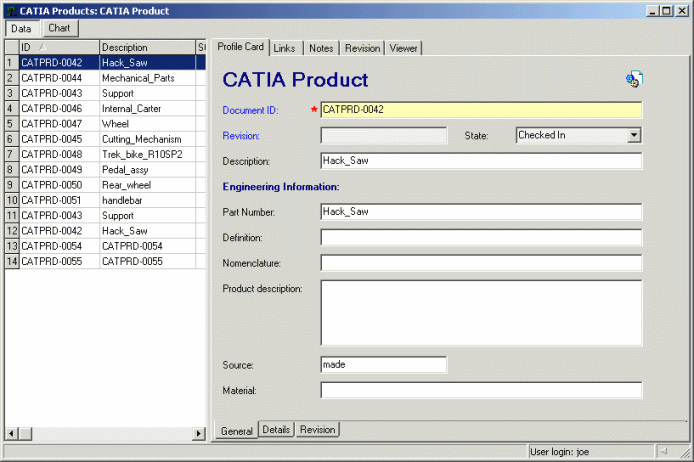Click the CATIA product document icon

click(x=634, y=80)
